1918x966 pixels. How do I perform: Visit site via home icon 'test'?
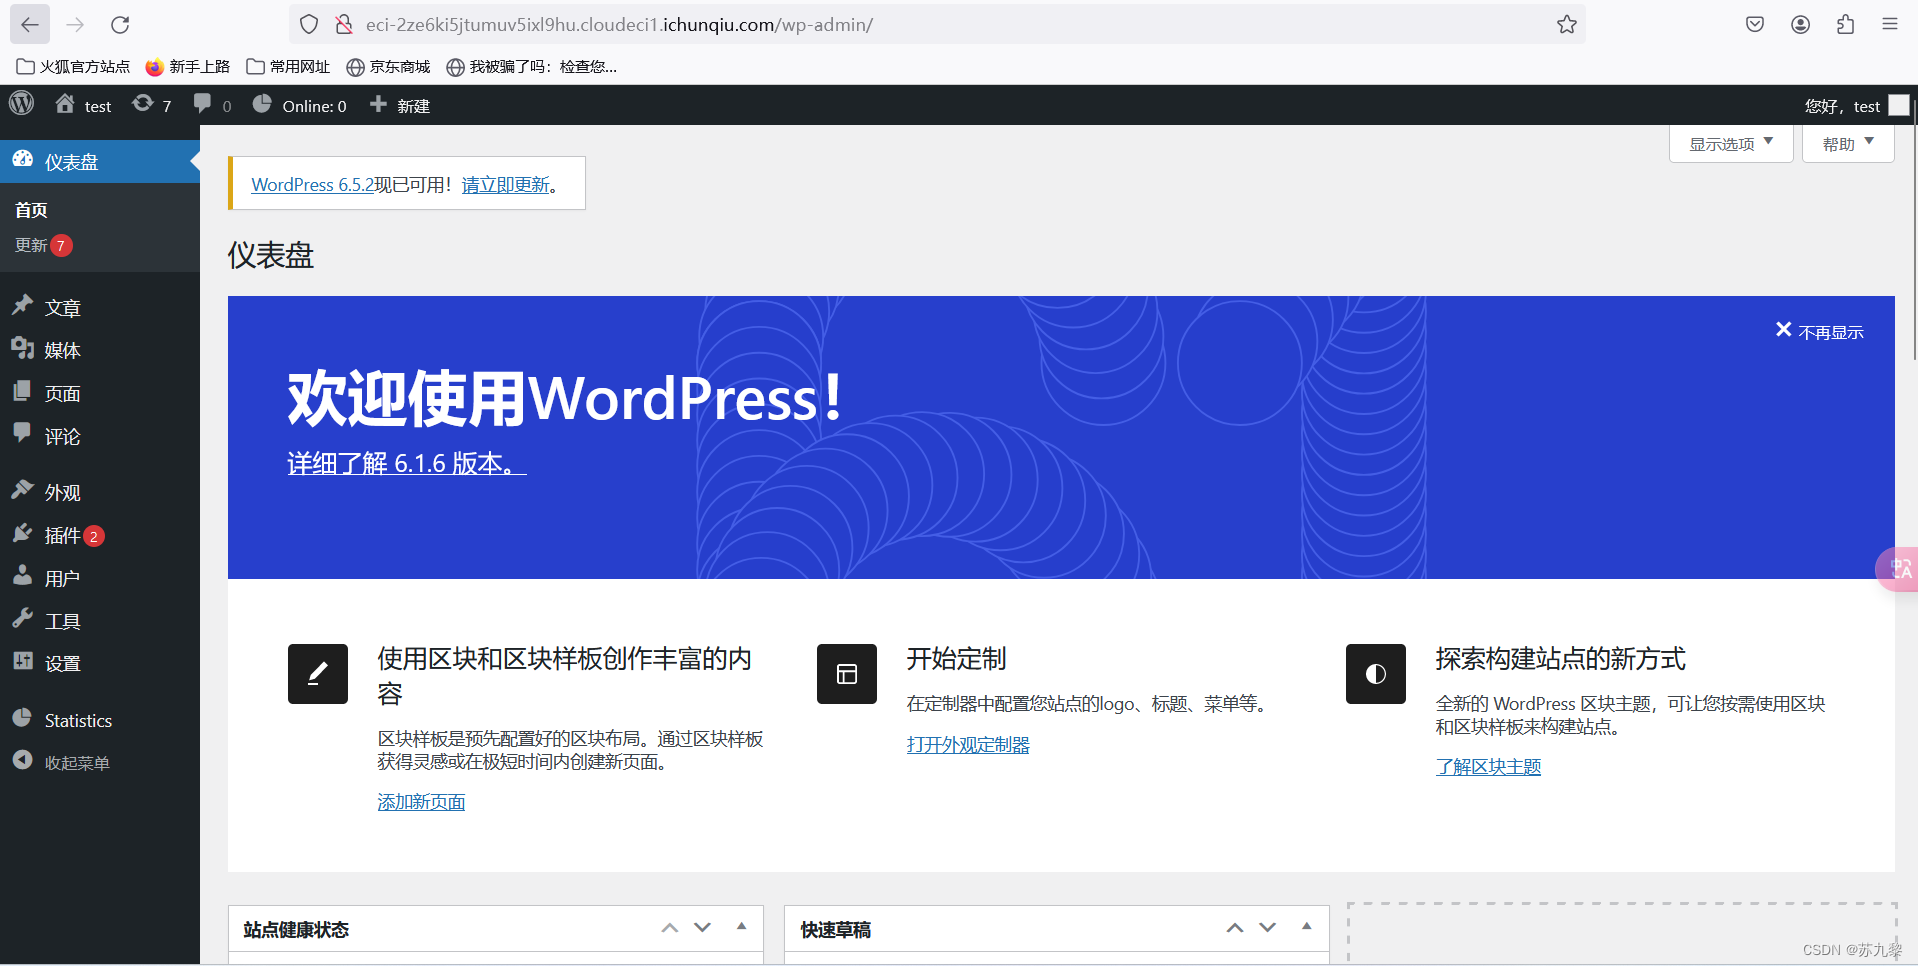pyautogui.click(x=83, y=105)
